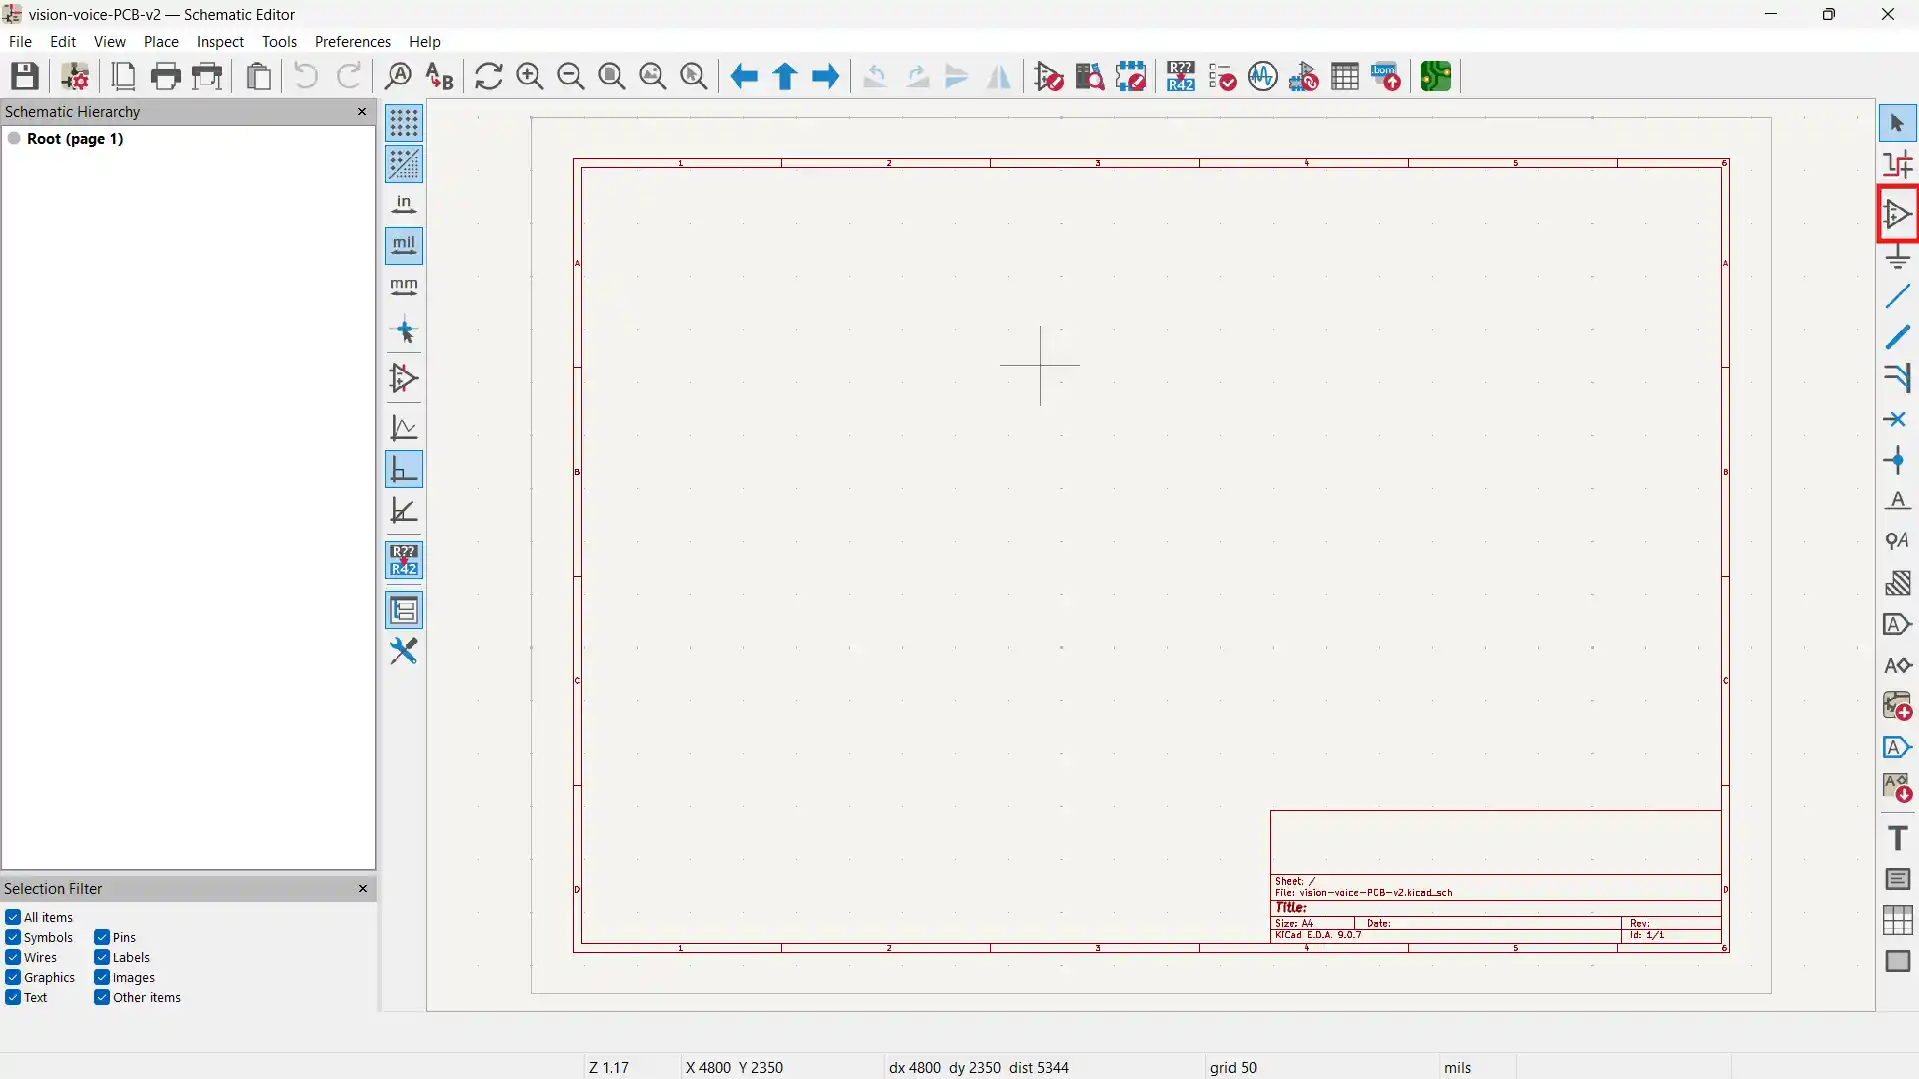Select the Place Symbols tool

(1897, 214)
